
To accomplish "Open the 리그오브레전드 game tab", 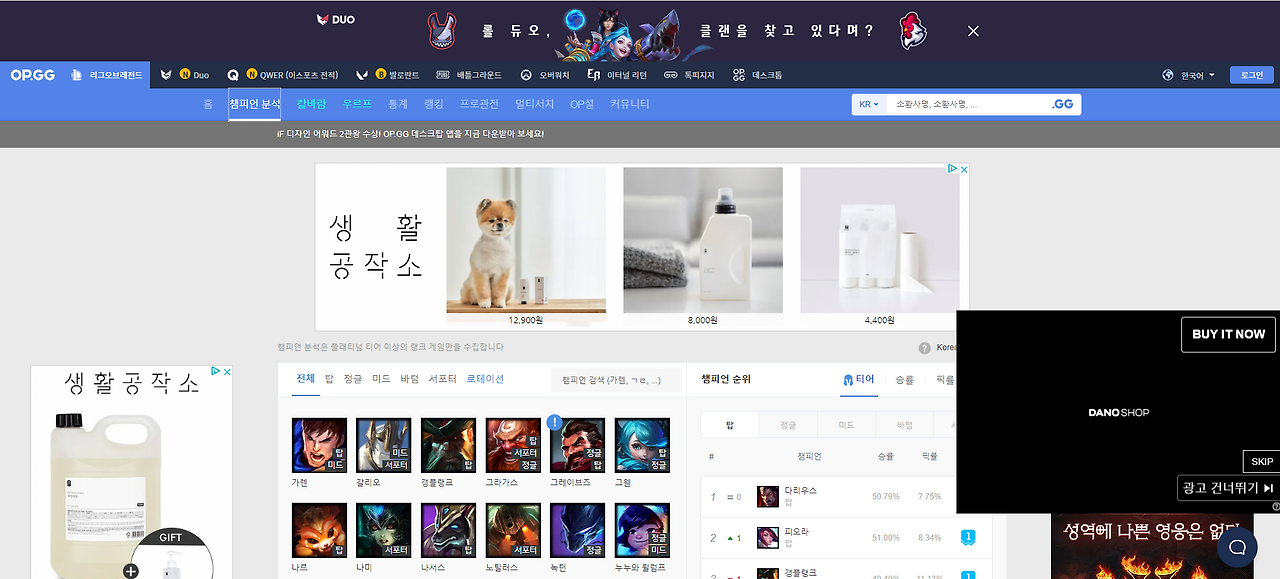I will [108, 75].
